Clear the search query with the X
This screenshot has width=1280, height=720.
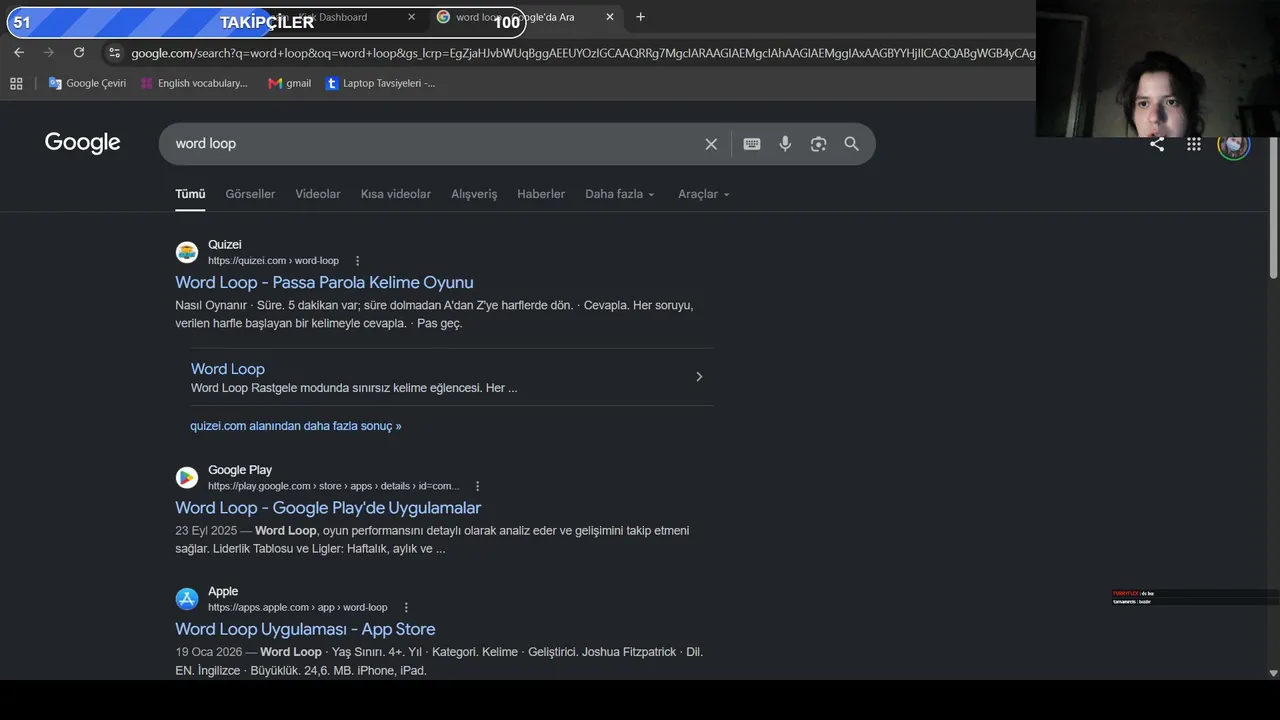[711, 144]
